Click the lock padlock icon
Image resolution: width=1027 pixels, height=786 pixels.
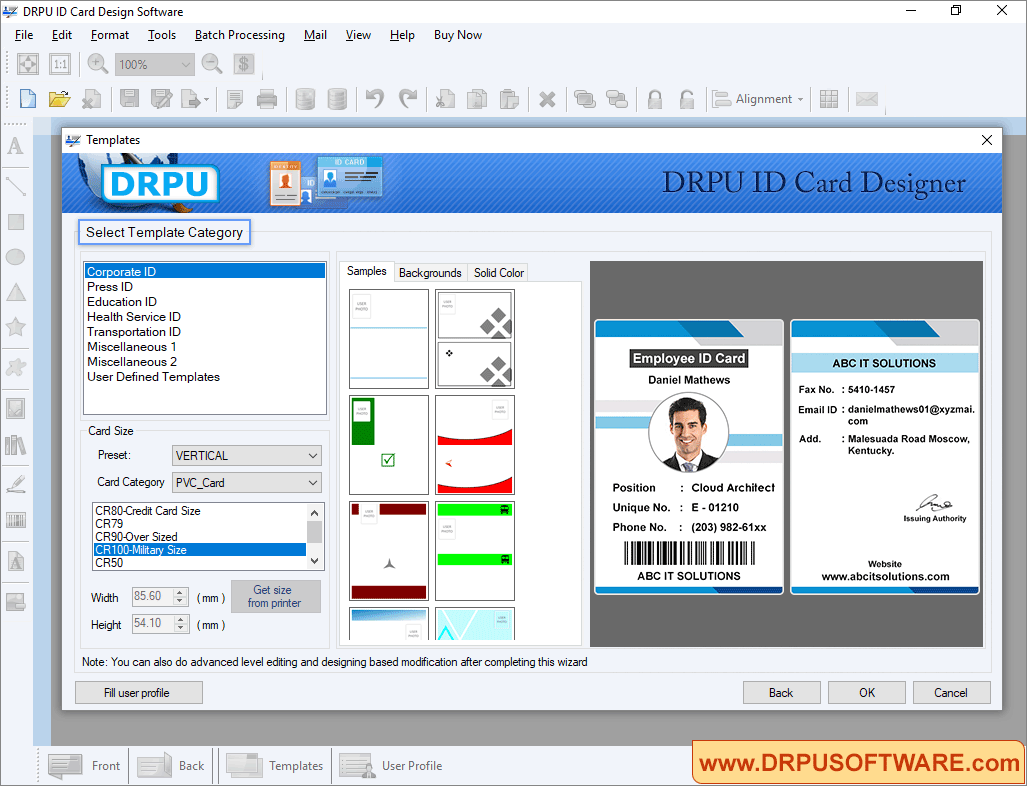pos(654,99)
